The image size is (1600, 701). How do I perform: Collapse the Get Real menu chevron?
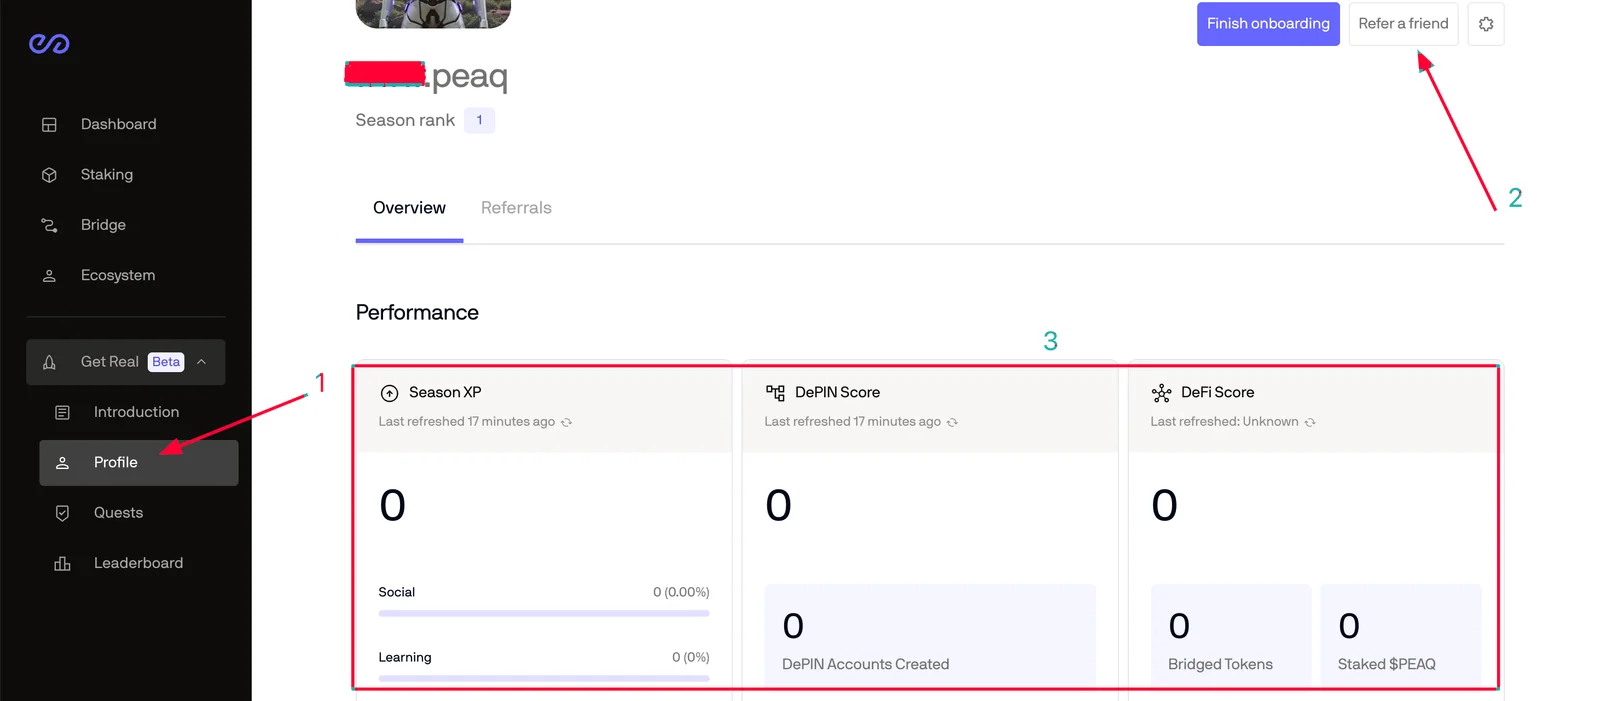[202, 362]
